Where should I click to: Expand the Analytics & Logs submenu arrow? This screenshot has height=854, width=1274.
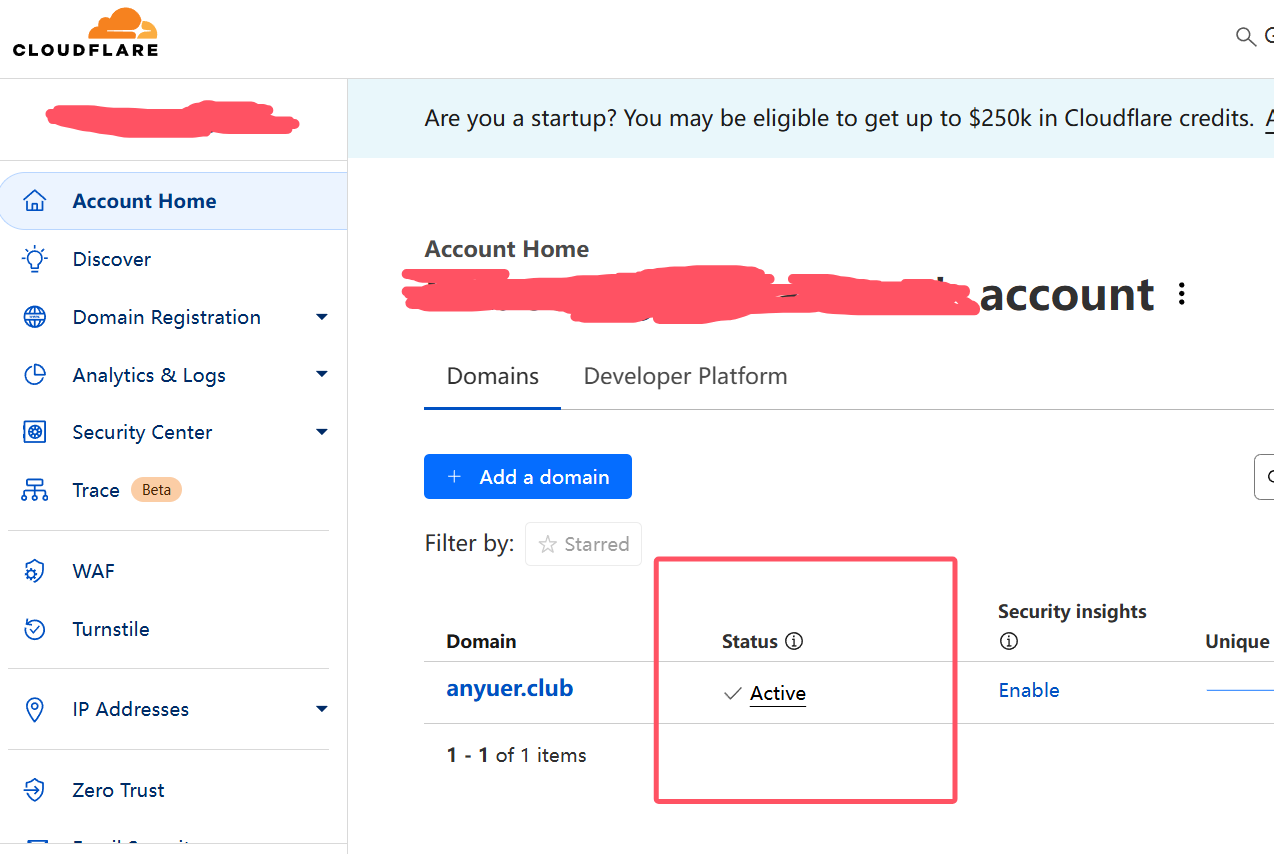322,374
